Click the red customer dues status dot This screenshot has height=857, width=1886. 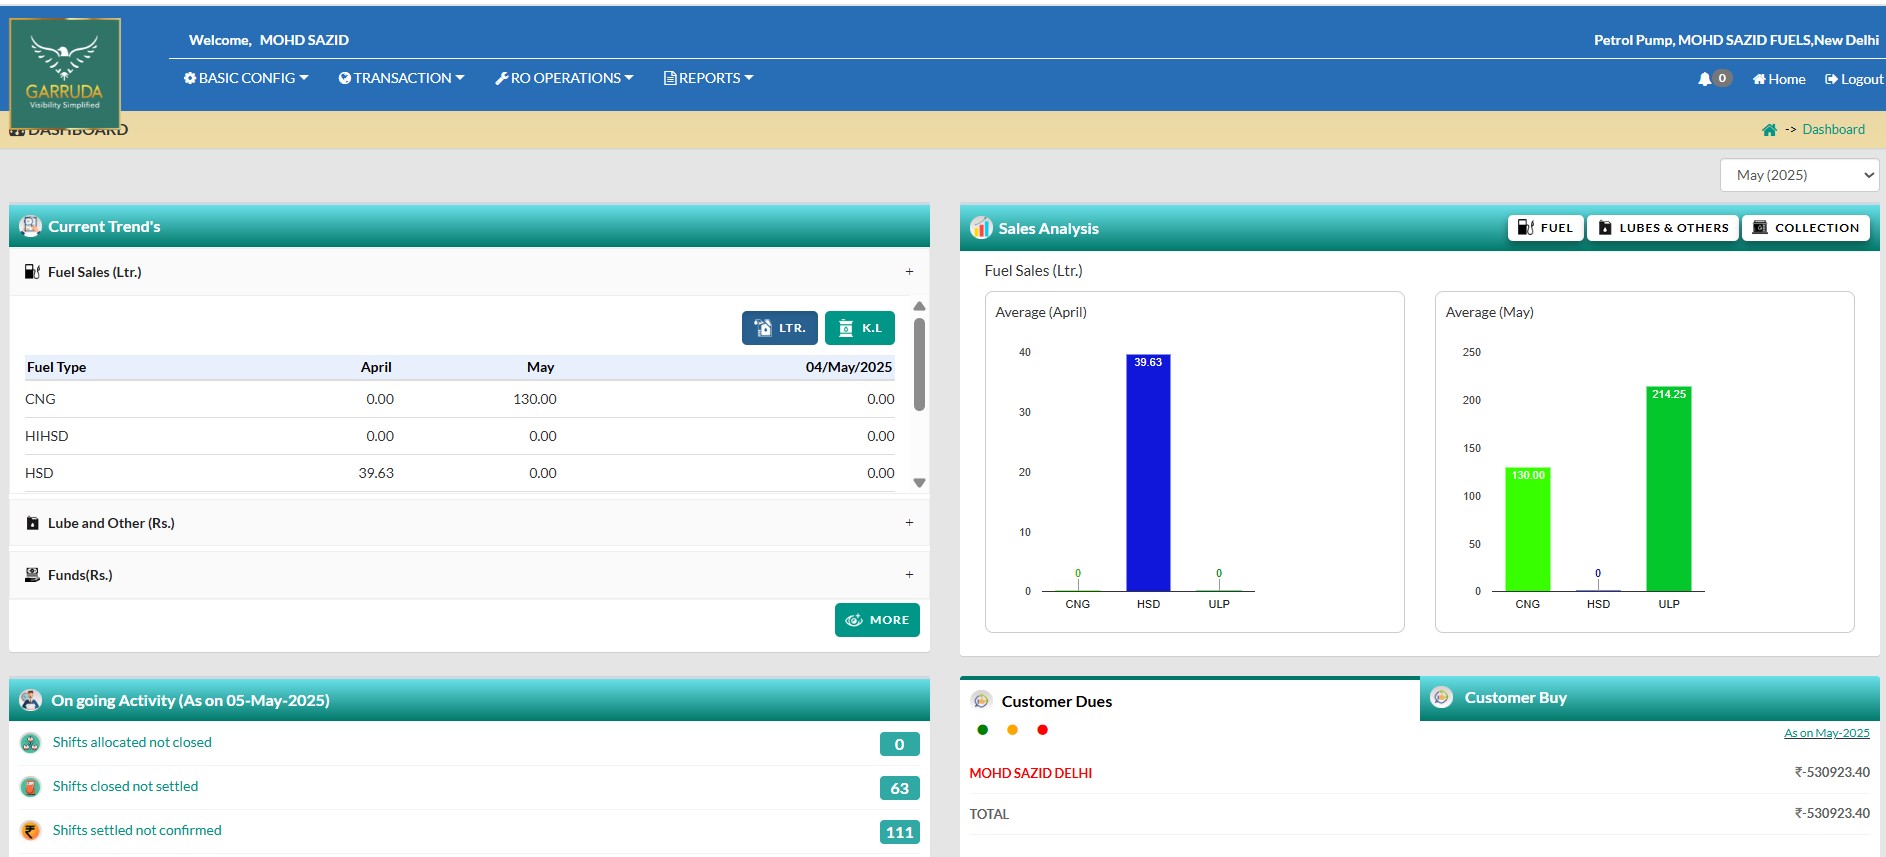point(1043,730)
